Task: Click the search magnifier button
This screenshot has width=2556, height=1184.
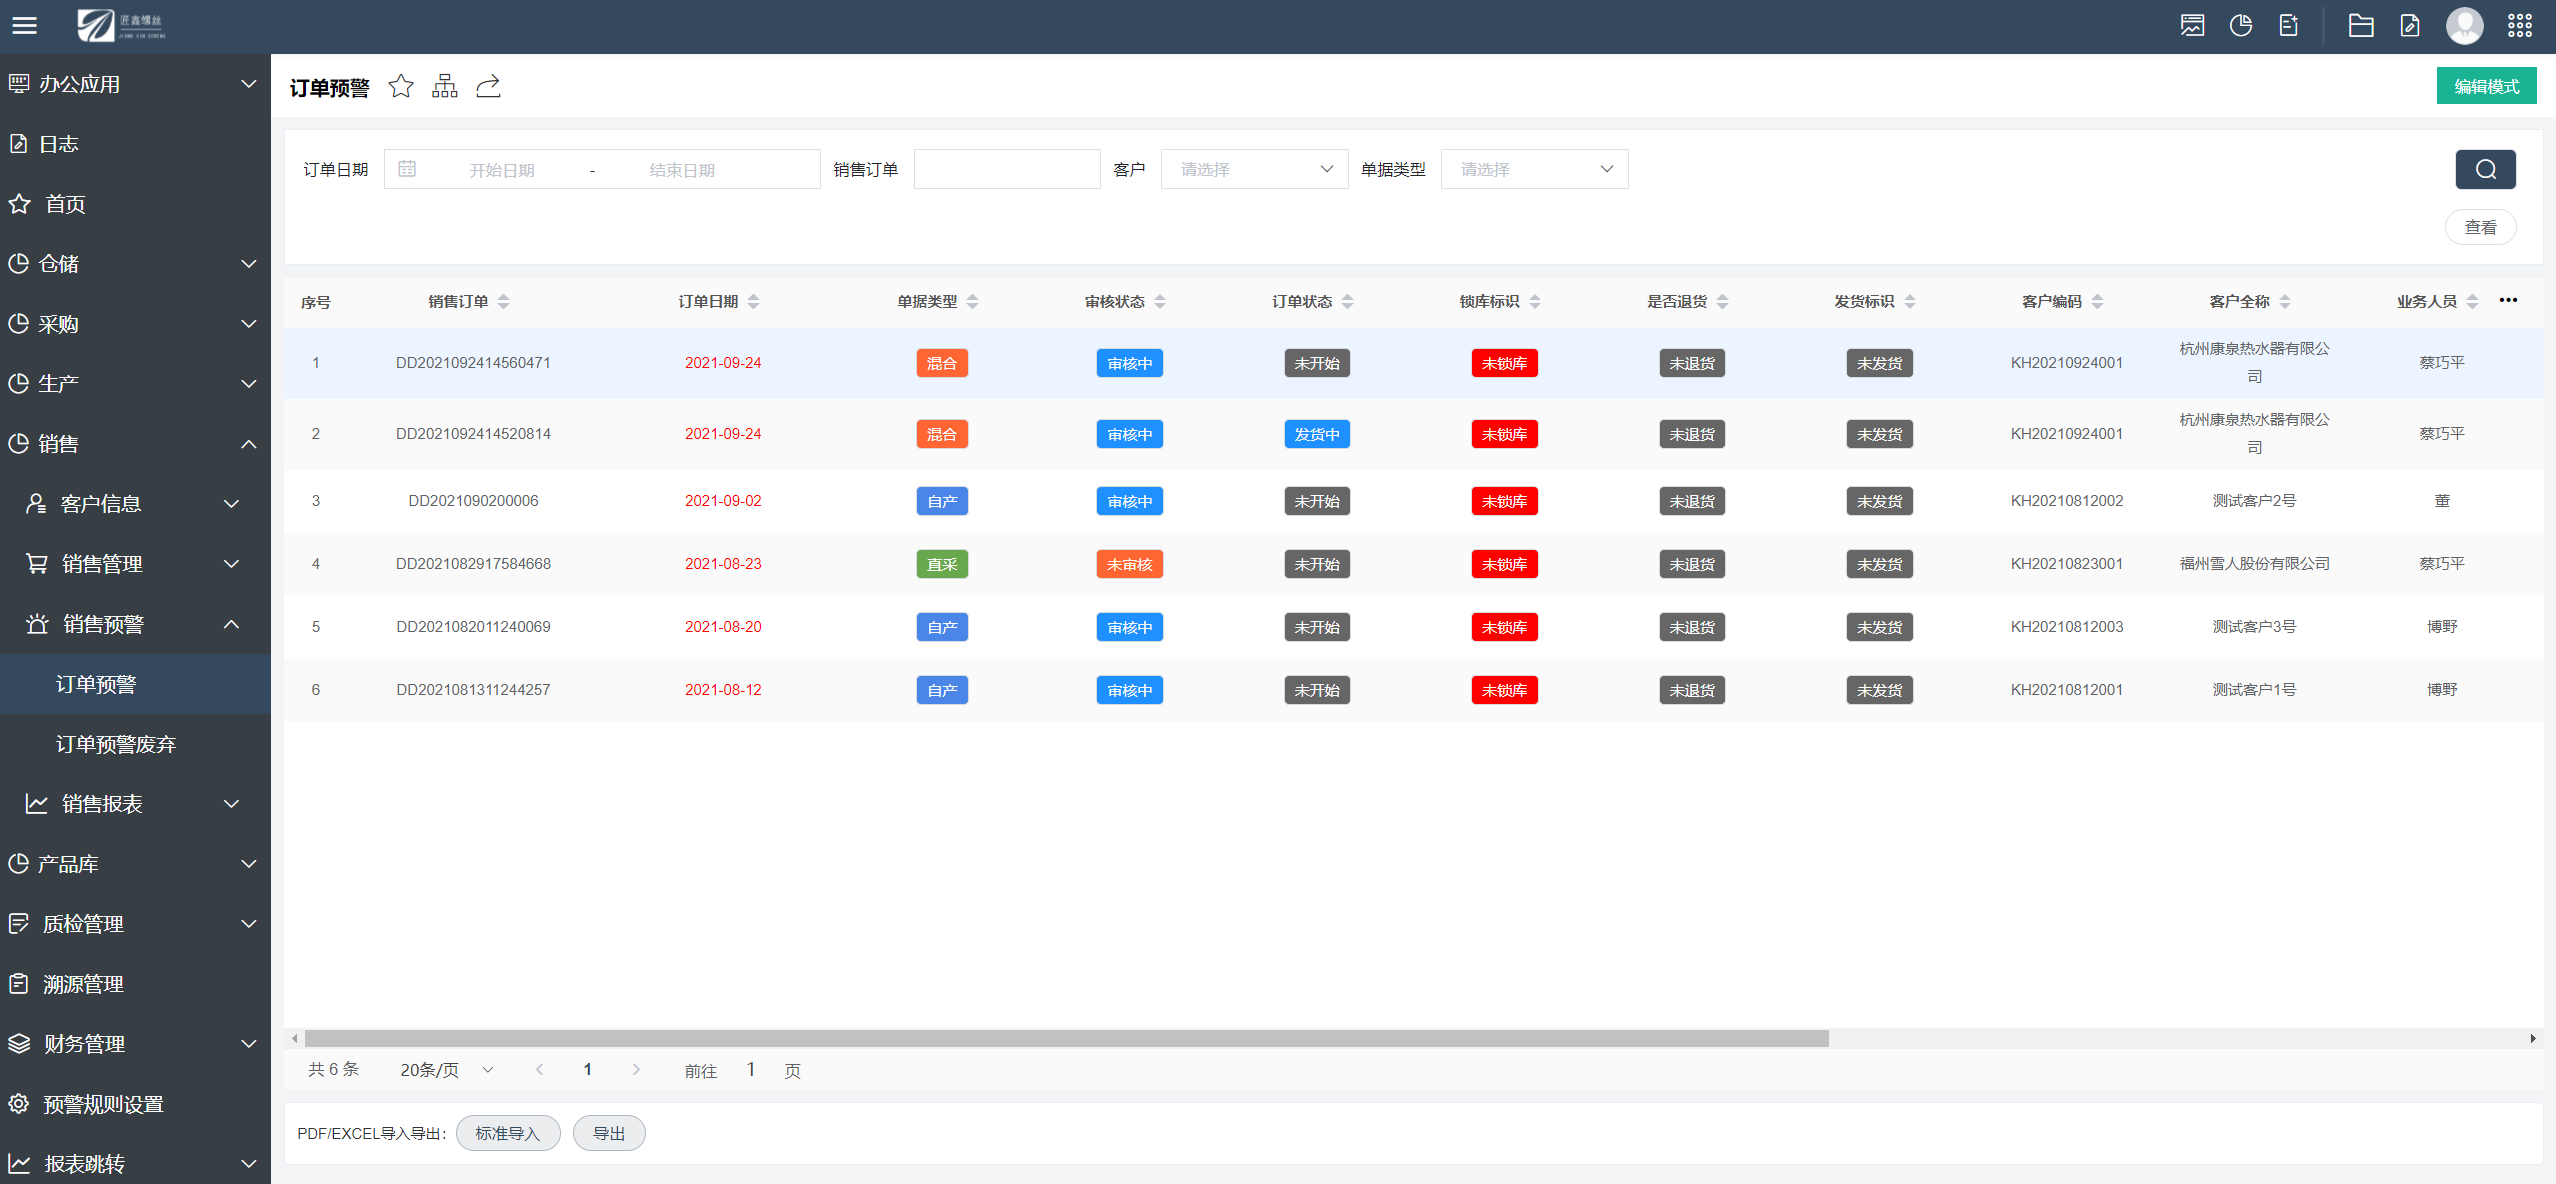Action: (2485, 170)
